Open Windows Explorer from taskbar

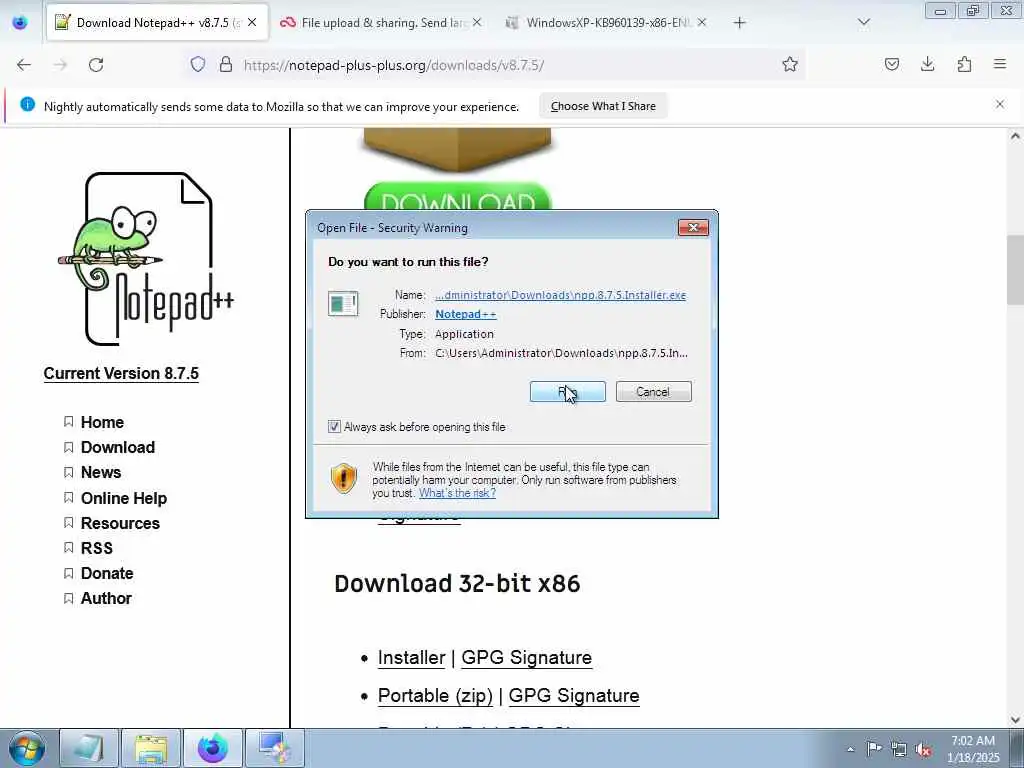151,748
